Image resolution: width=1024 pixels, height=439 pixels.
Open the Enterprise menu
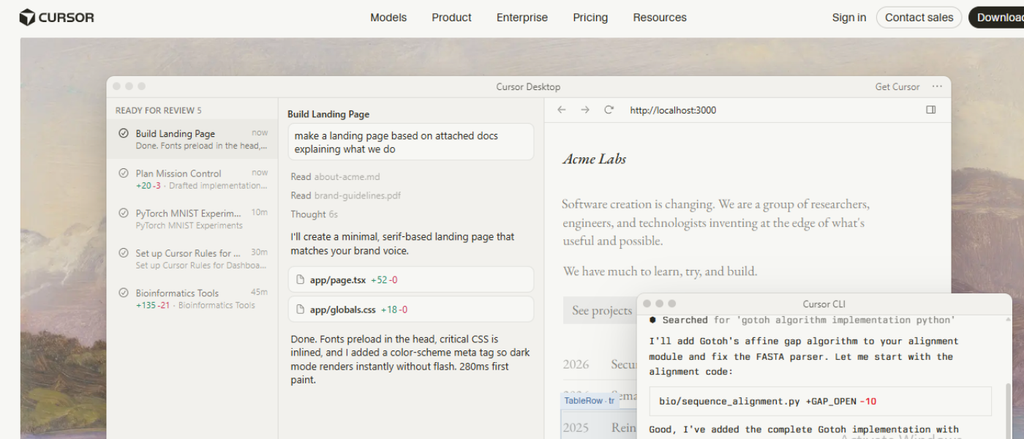coord(522,18)
